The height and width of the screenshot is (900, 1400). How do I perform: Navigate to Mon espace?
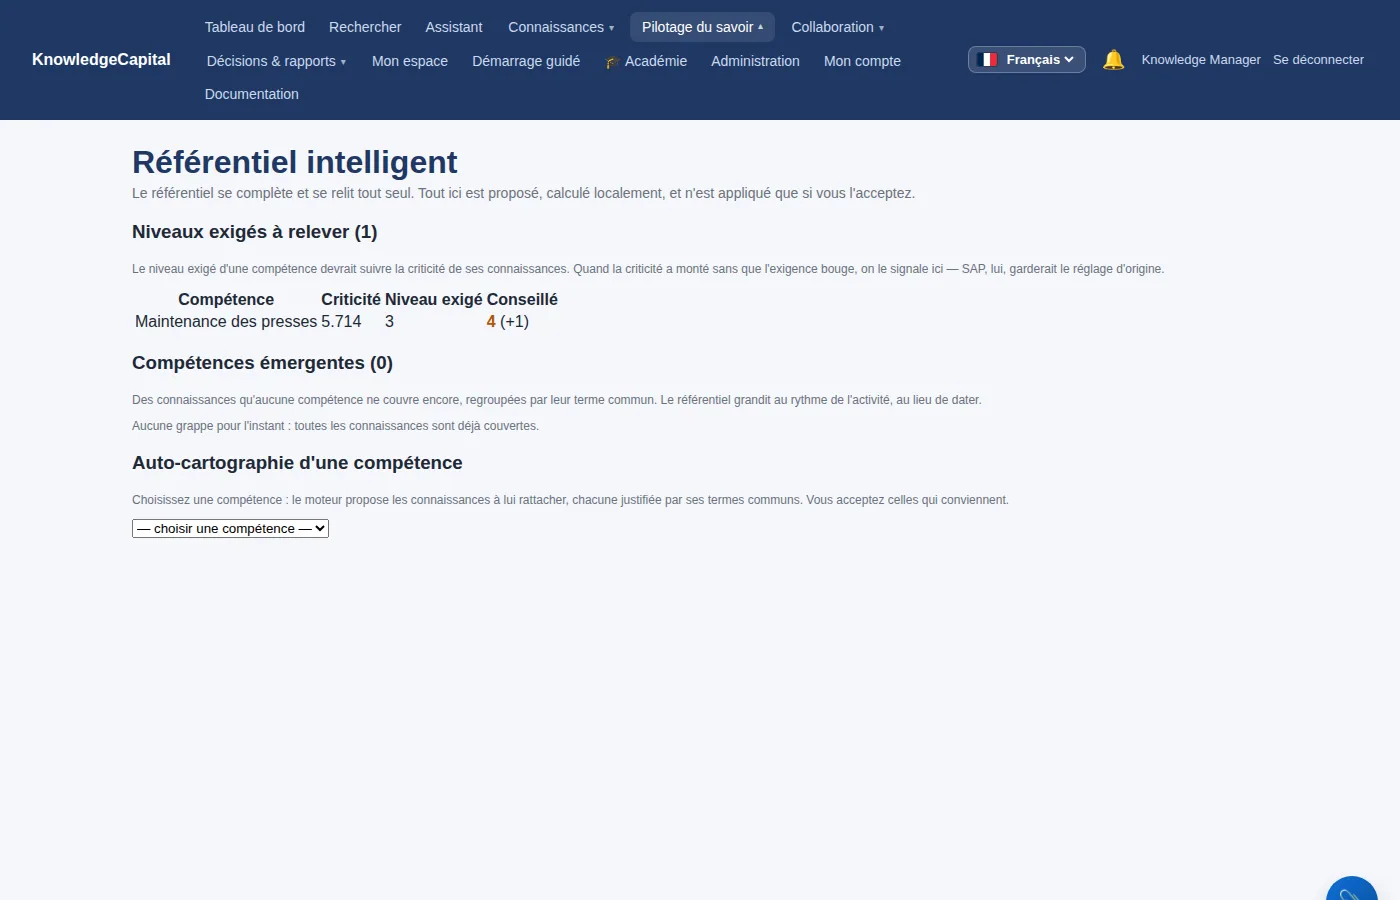[410, 61]
